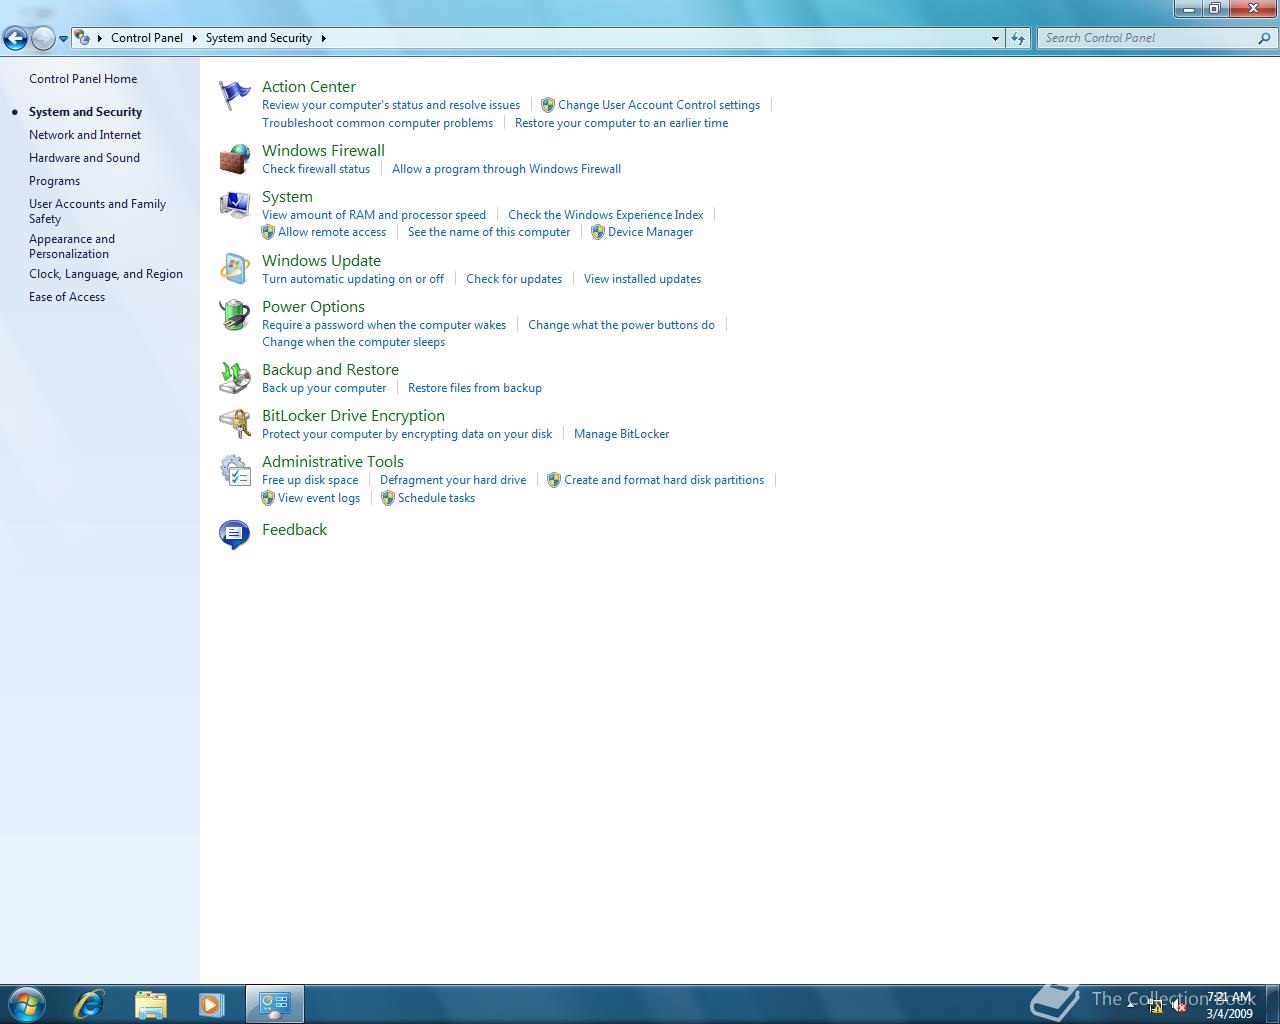Open the Windows Start orb
Viewport: 1280px width, 1024px height.
[x=26, y=1004]
